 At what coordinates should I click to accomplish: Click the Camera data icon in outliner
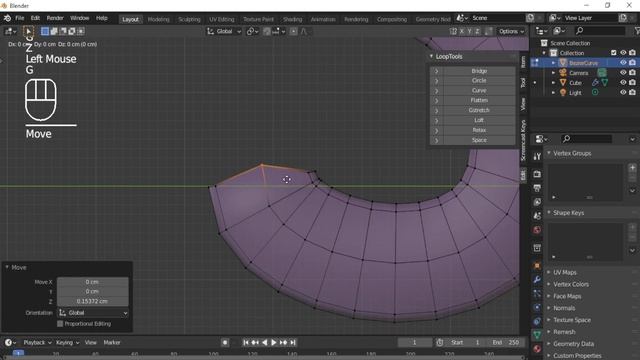point(602,73)
